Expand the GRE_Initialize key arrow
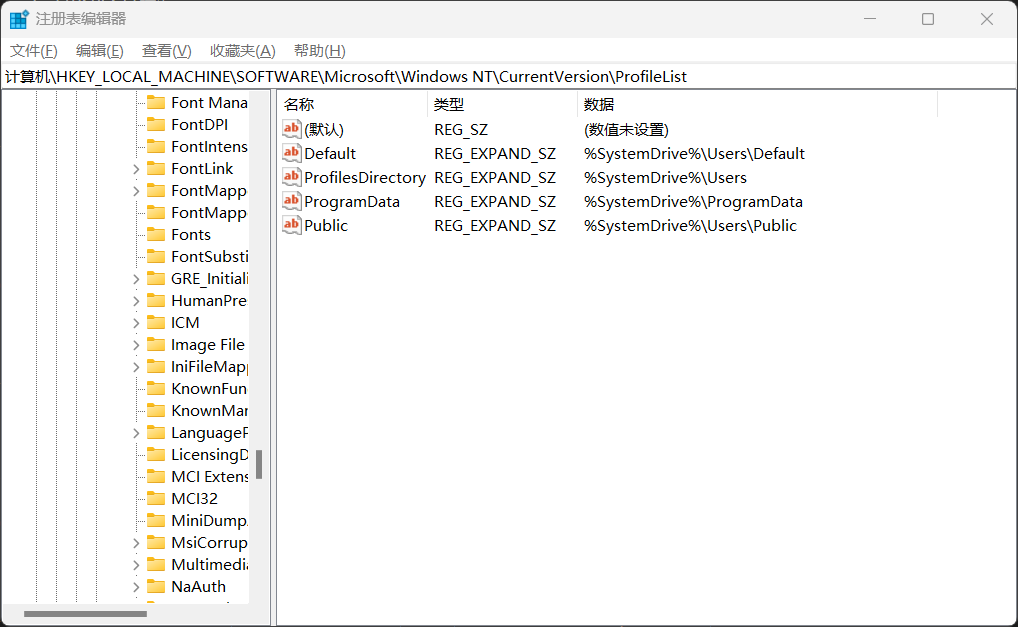 pos(136,278)
